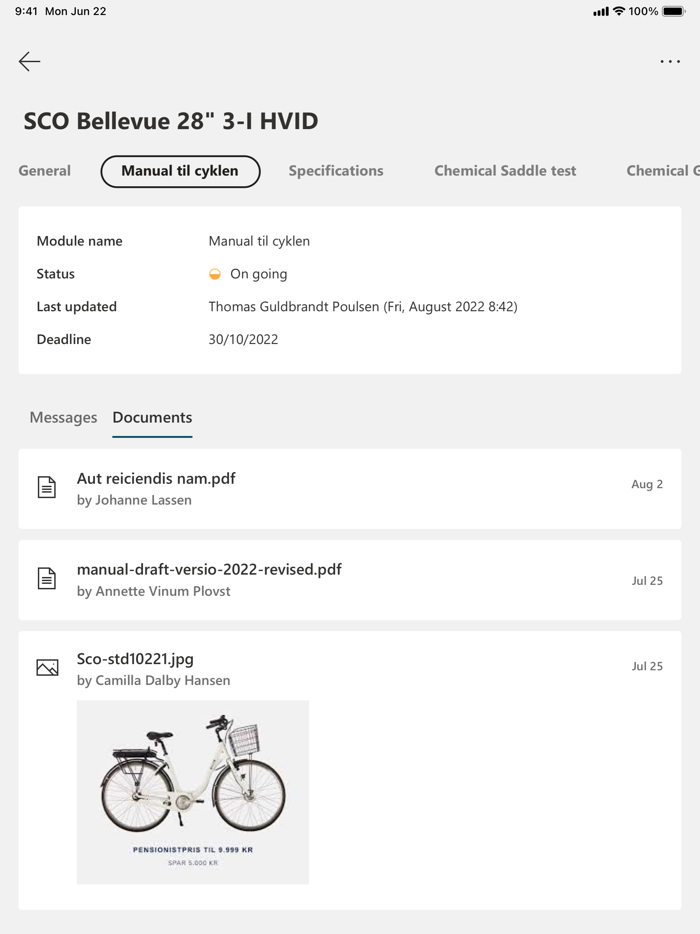
Task: Go to Chemical Saddle test tab
Action: pos(505,171)
